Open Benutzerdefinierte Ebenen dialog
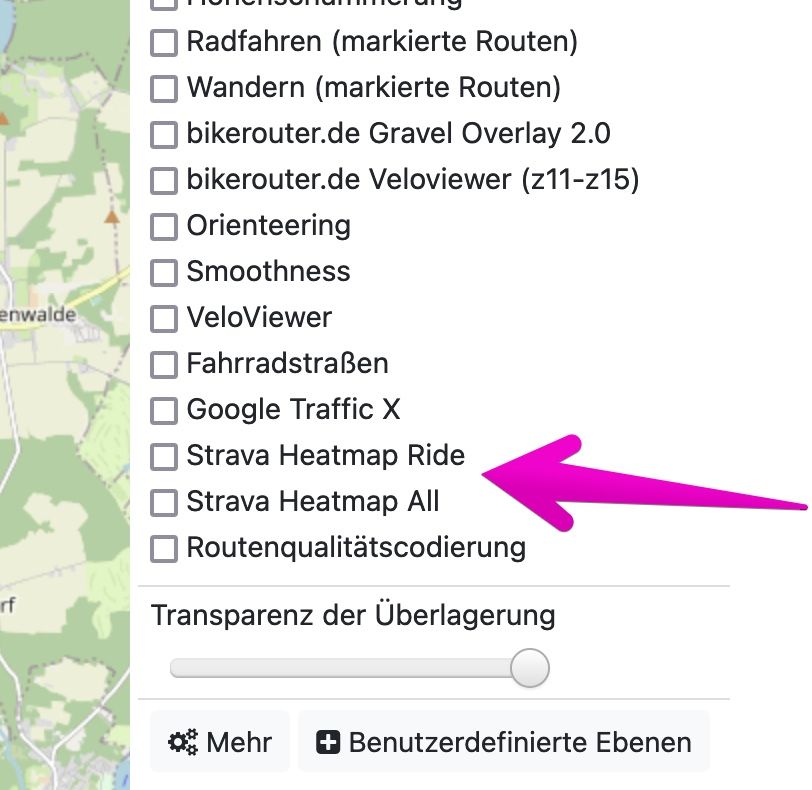 504,742
